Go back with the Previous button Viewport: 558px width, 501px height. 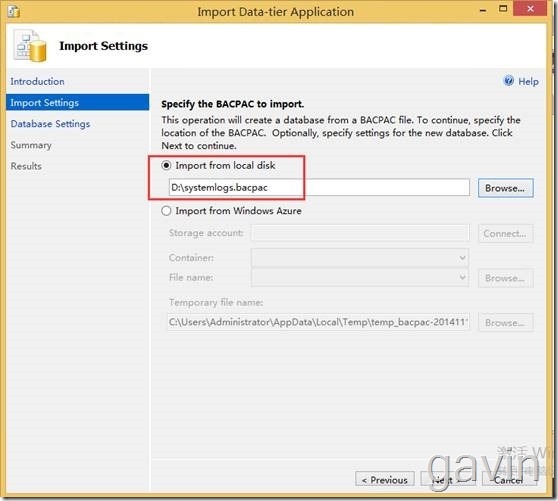[x=385, y=480]
